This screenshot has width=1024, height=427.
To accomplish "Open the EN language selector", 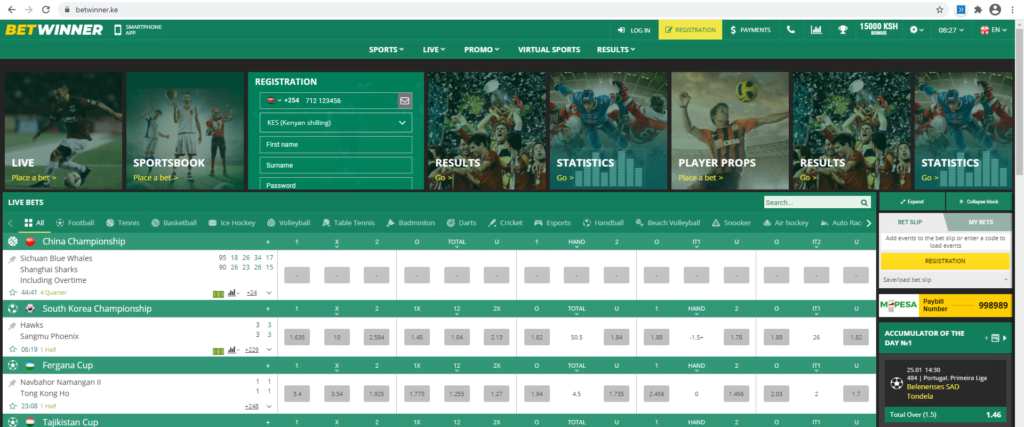I will (994, 30).
